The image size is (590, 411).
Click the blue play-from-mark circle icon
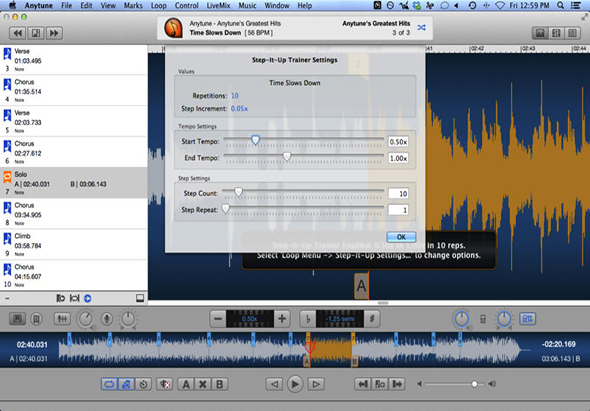(87, 298)
